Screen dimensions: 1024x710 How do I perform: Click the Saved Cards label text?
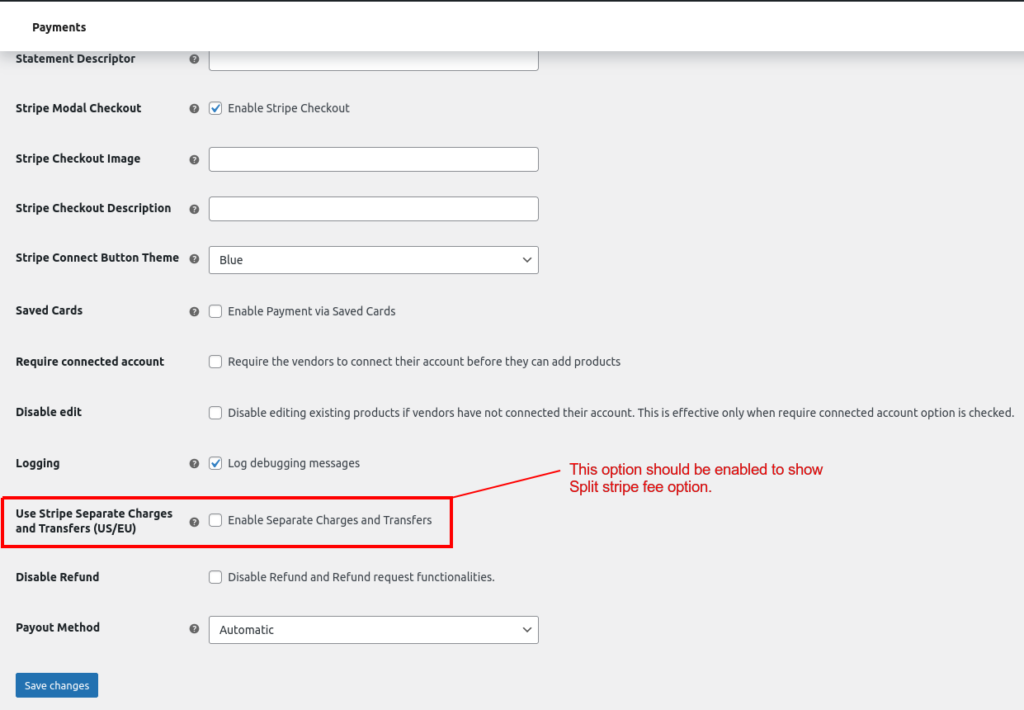click(49, 310)
